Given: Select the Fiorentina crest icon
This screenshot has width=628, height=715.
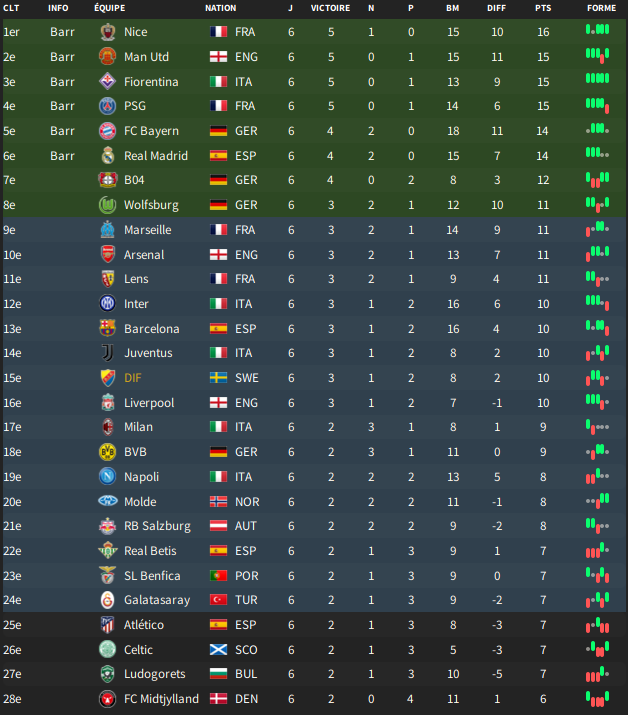Looking at the screenshot, I should [x=108, y=82].
